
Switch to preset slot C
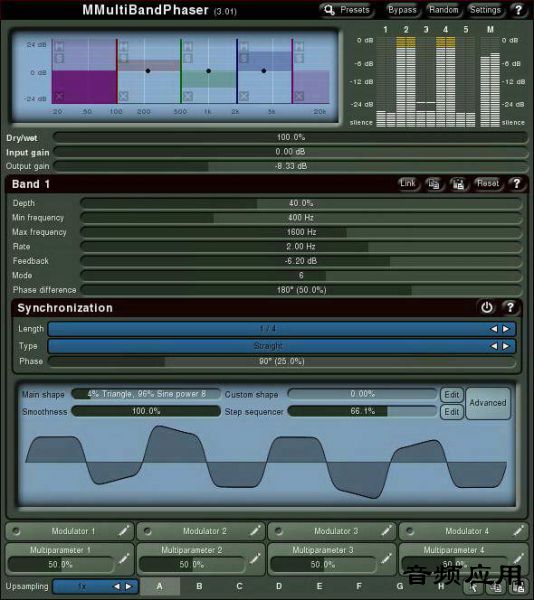(239, 586)
